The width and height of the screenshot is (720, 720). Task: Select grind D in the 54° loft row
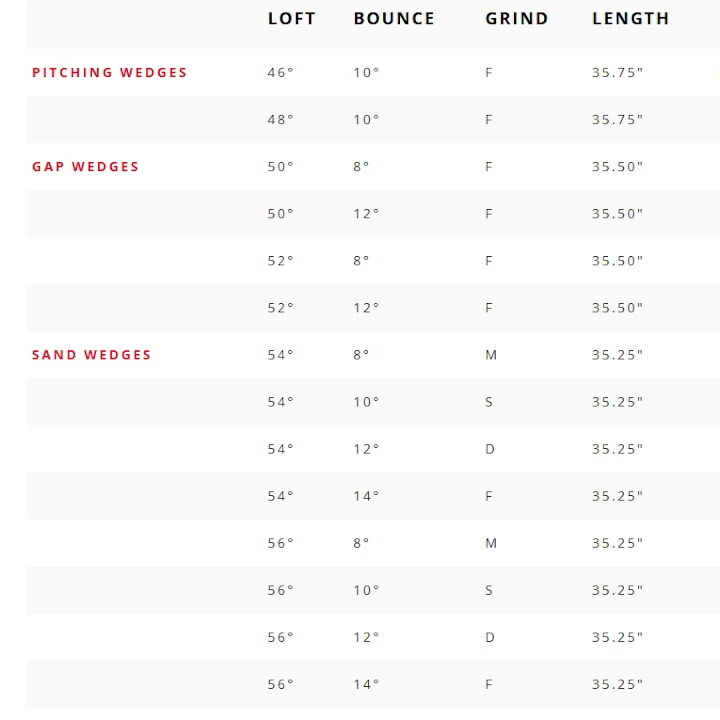coord(490,449)
